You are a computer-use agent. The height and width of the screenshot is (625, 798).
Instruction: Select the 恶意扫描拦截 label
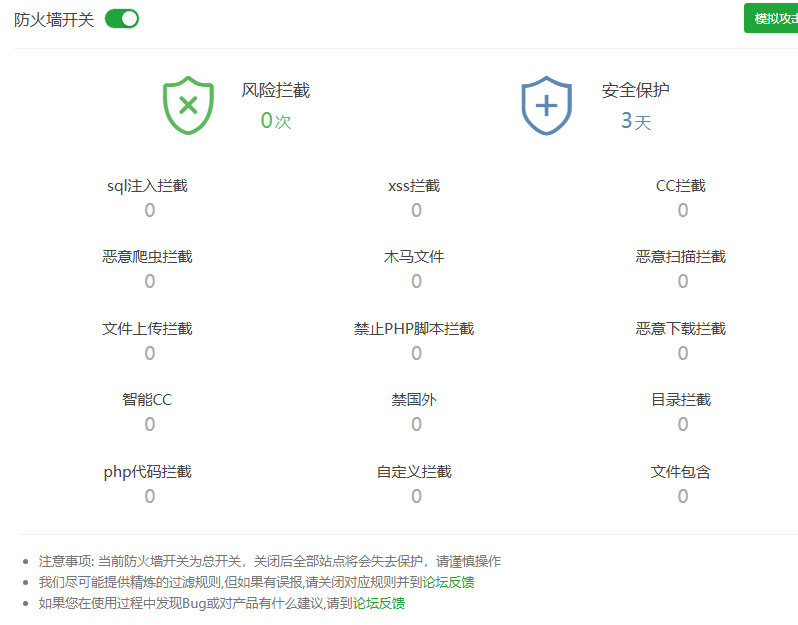coord(681,257)
